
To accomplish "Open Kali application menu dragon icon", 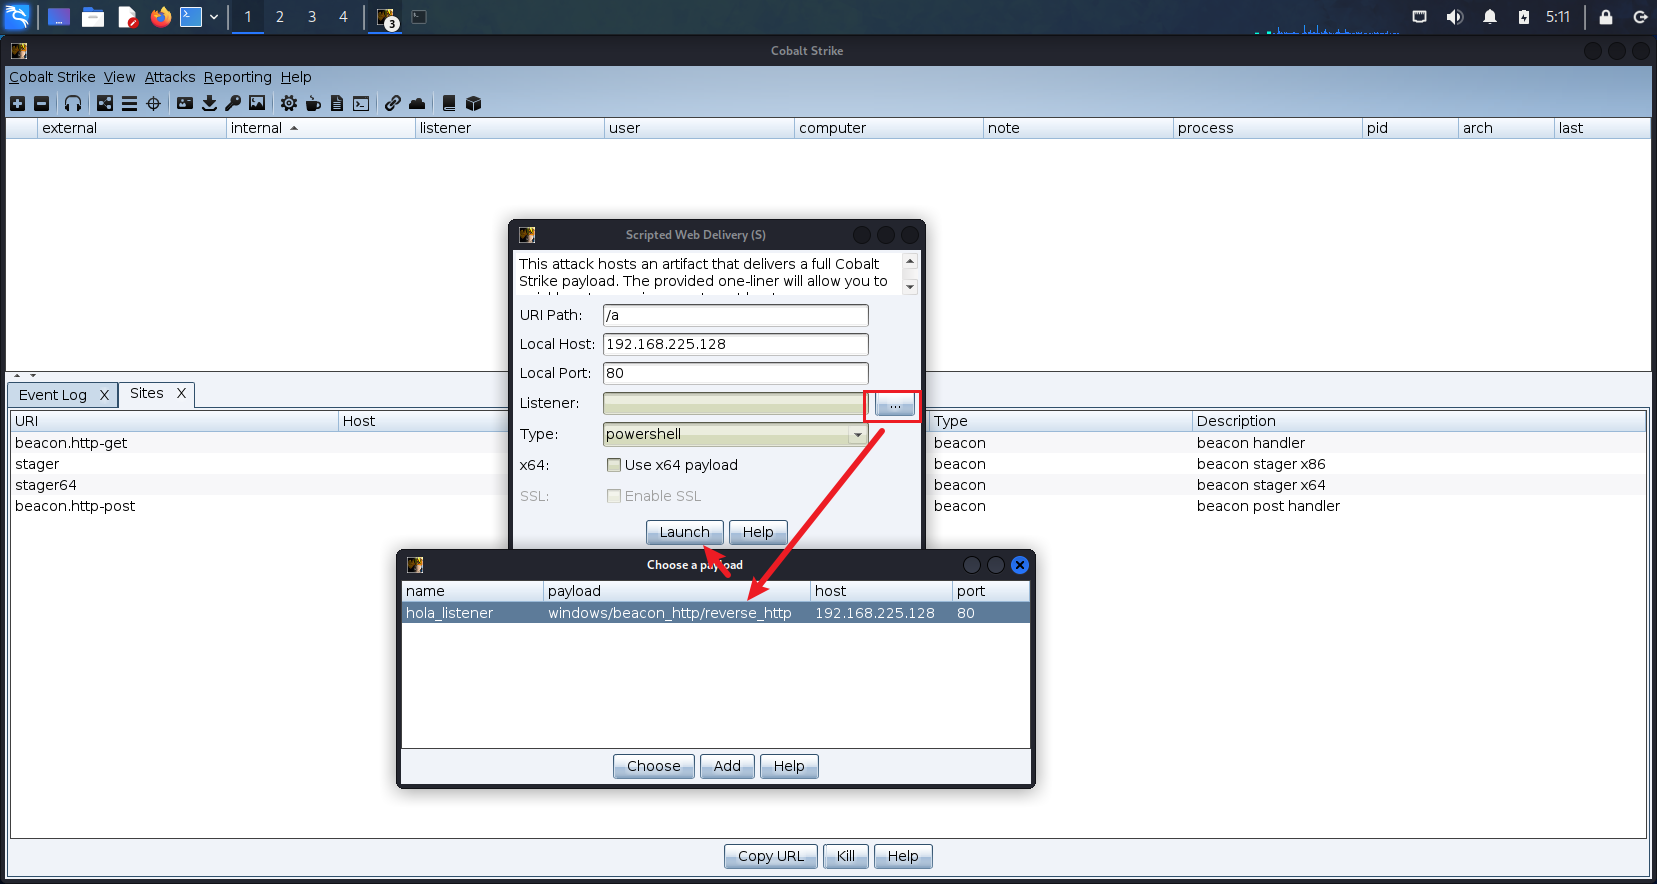I will click(x=18, y=17).
